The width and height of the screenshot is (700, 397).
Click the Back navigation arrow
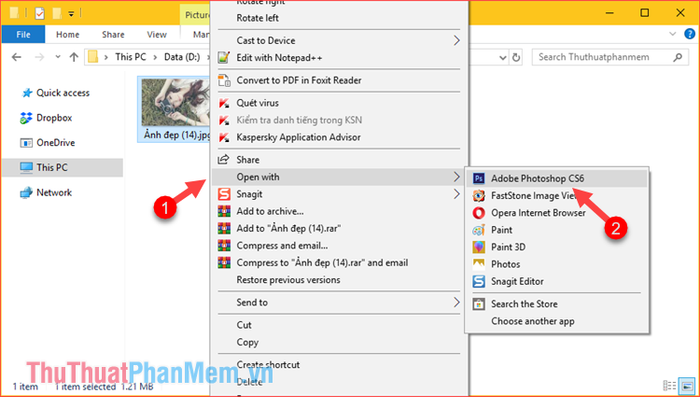[16, 57]
